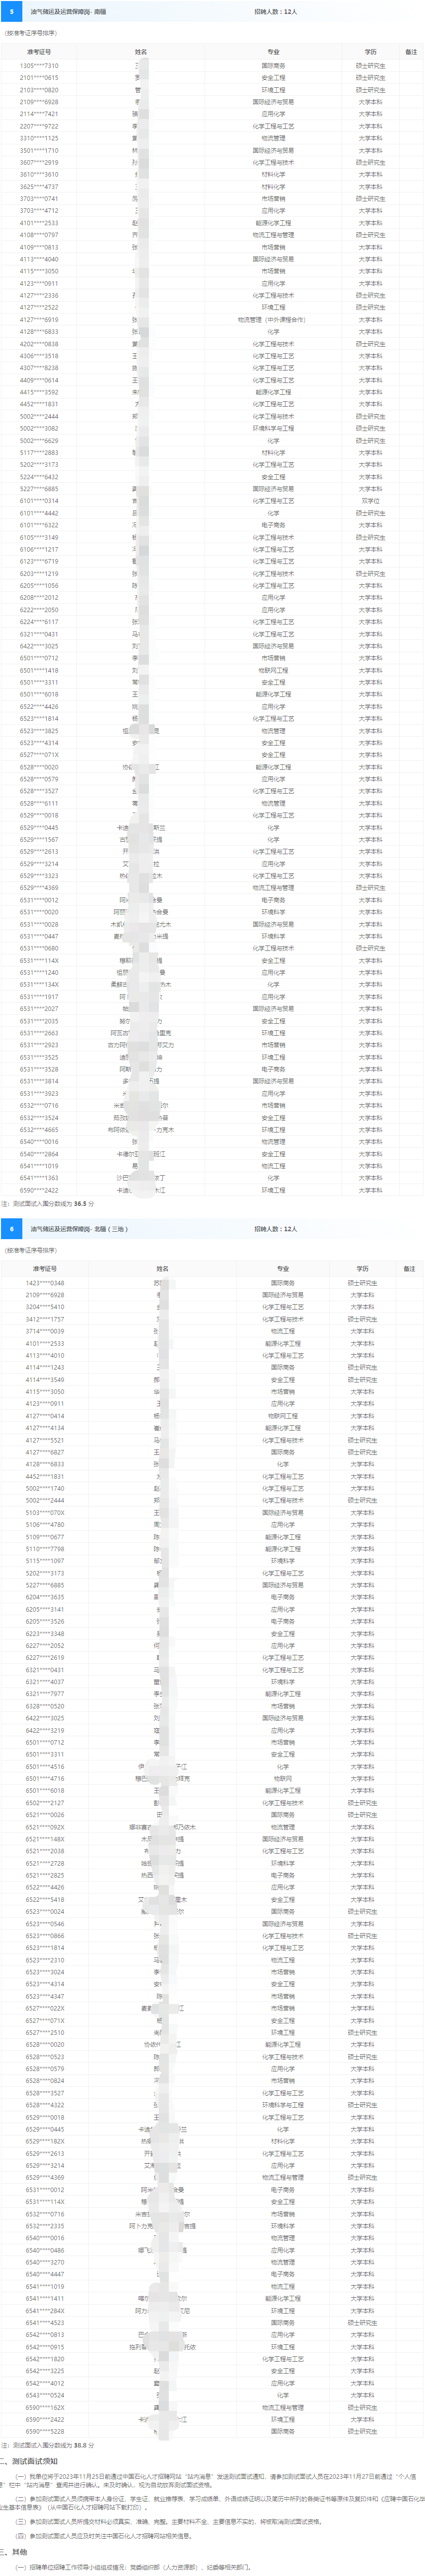Click (按准考证序号排序) note under section 5
The height and width of the screenshot is (2576, 425).
[x=30, y=33]
